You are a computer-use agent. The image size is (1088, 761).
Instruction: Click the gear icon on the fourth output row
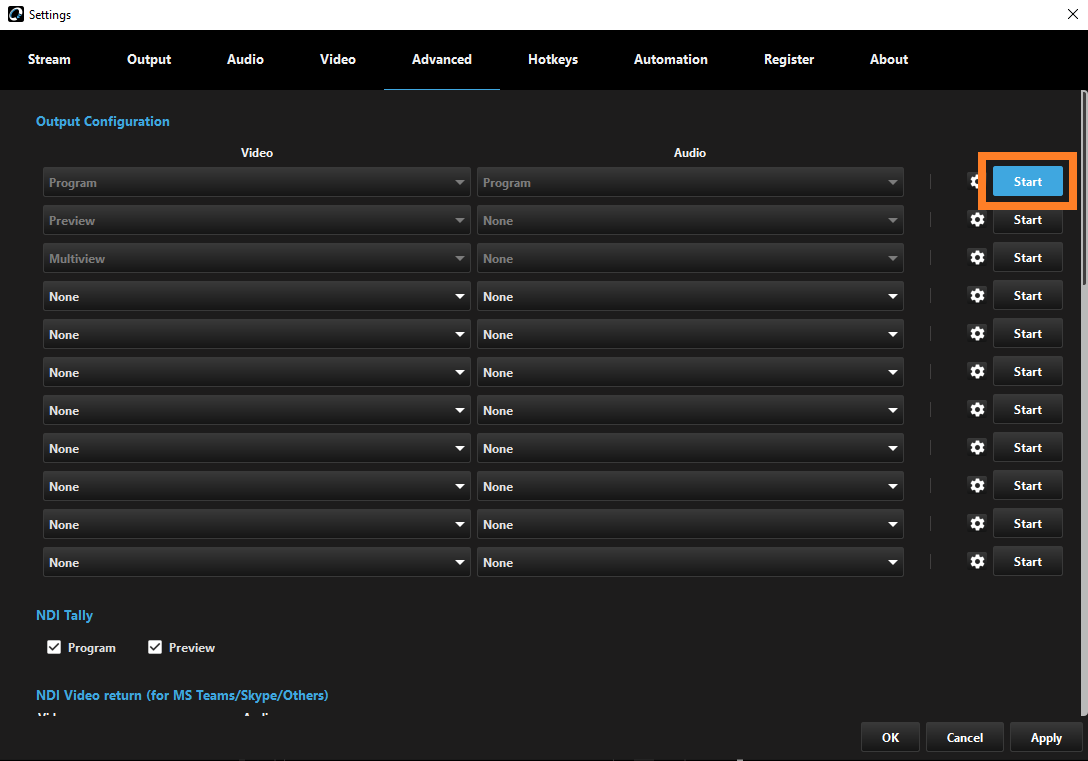977,296
